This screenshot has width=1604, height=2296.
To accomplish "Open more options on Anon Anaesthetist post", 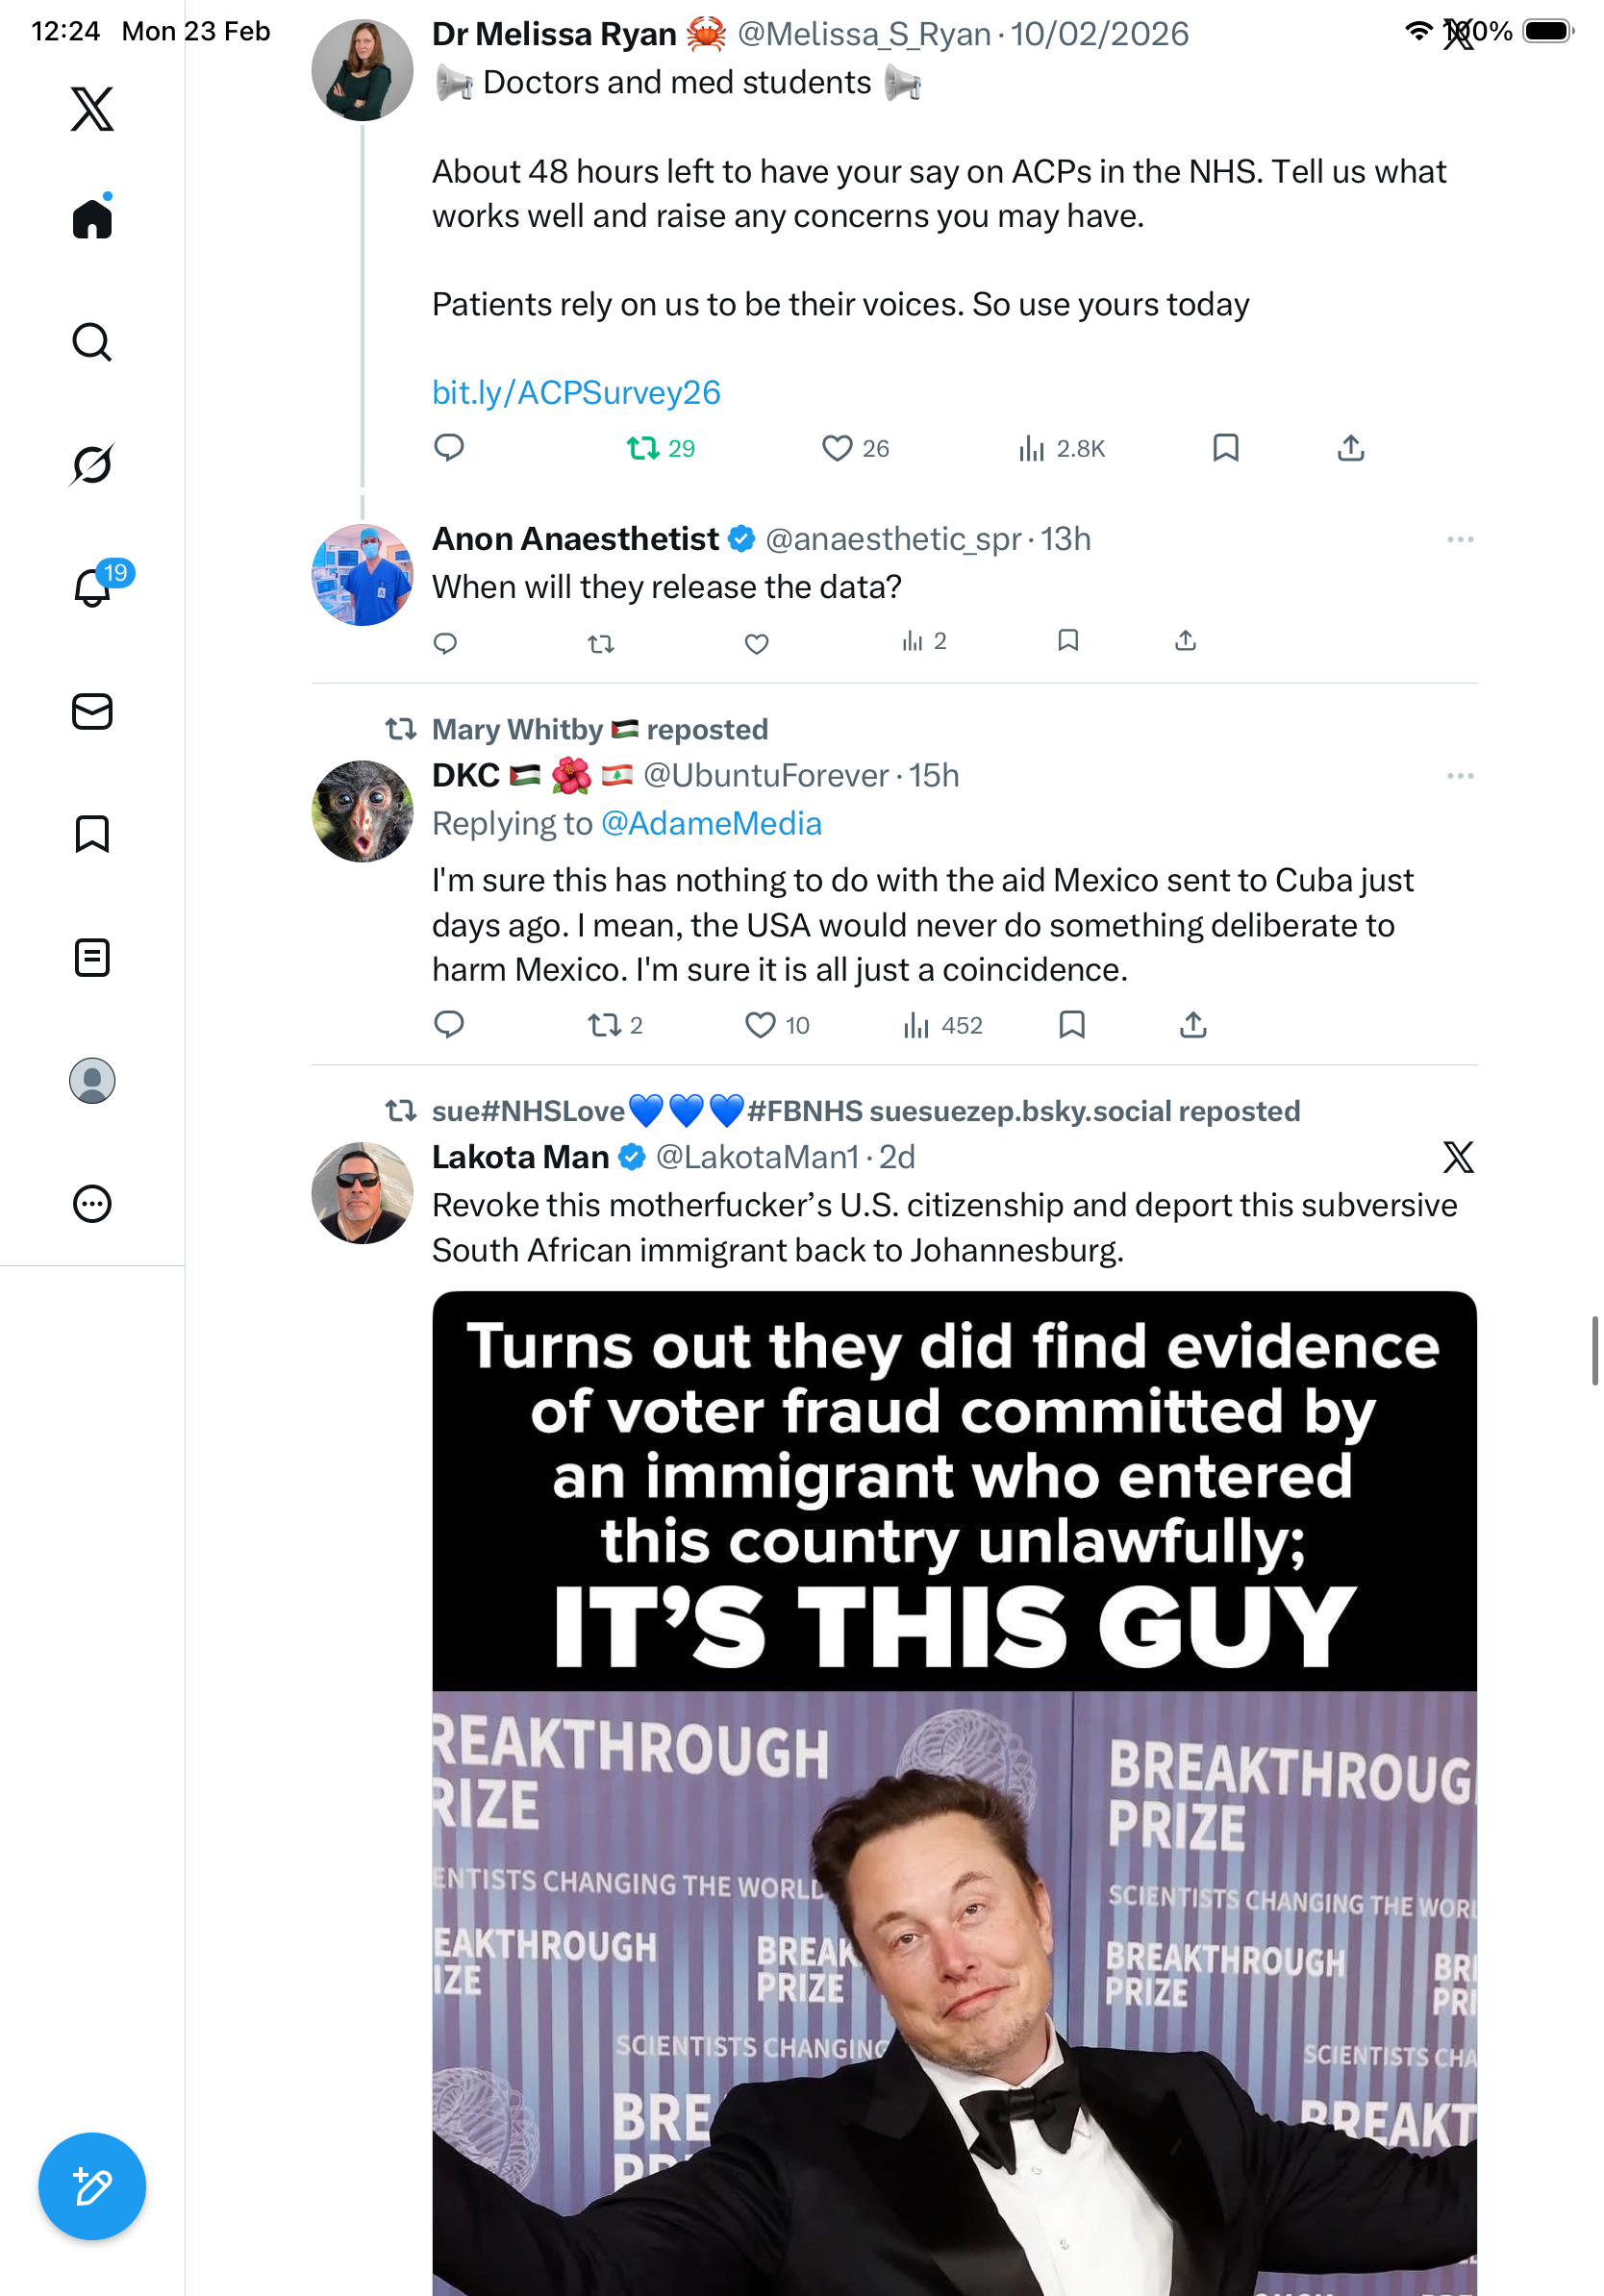I will click(x=1459, y=540).
